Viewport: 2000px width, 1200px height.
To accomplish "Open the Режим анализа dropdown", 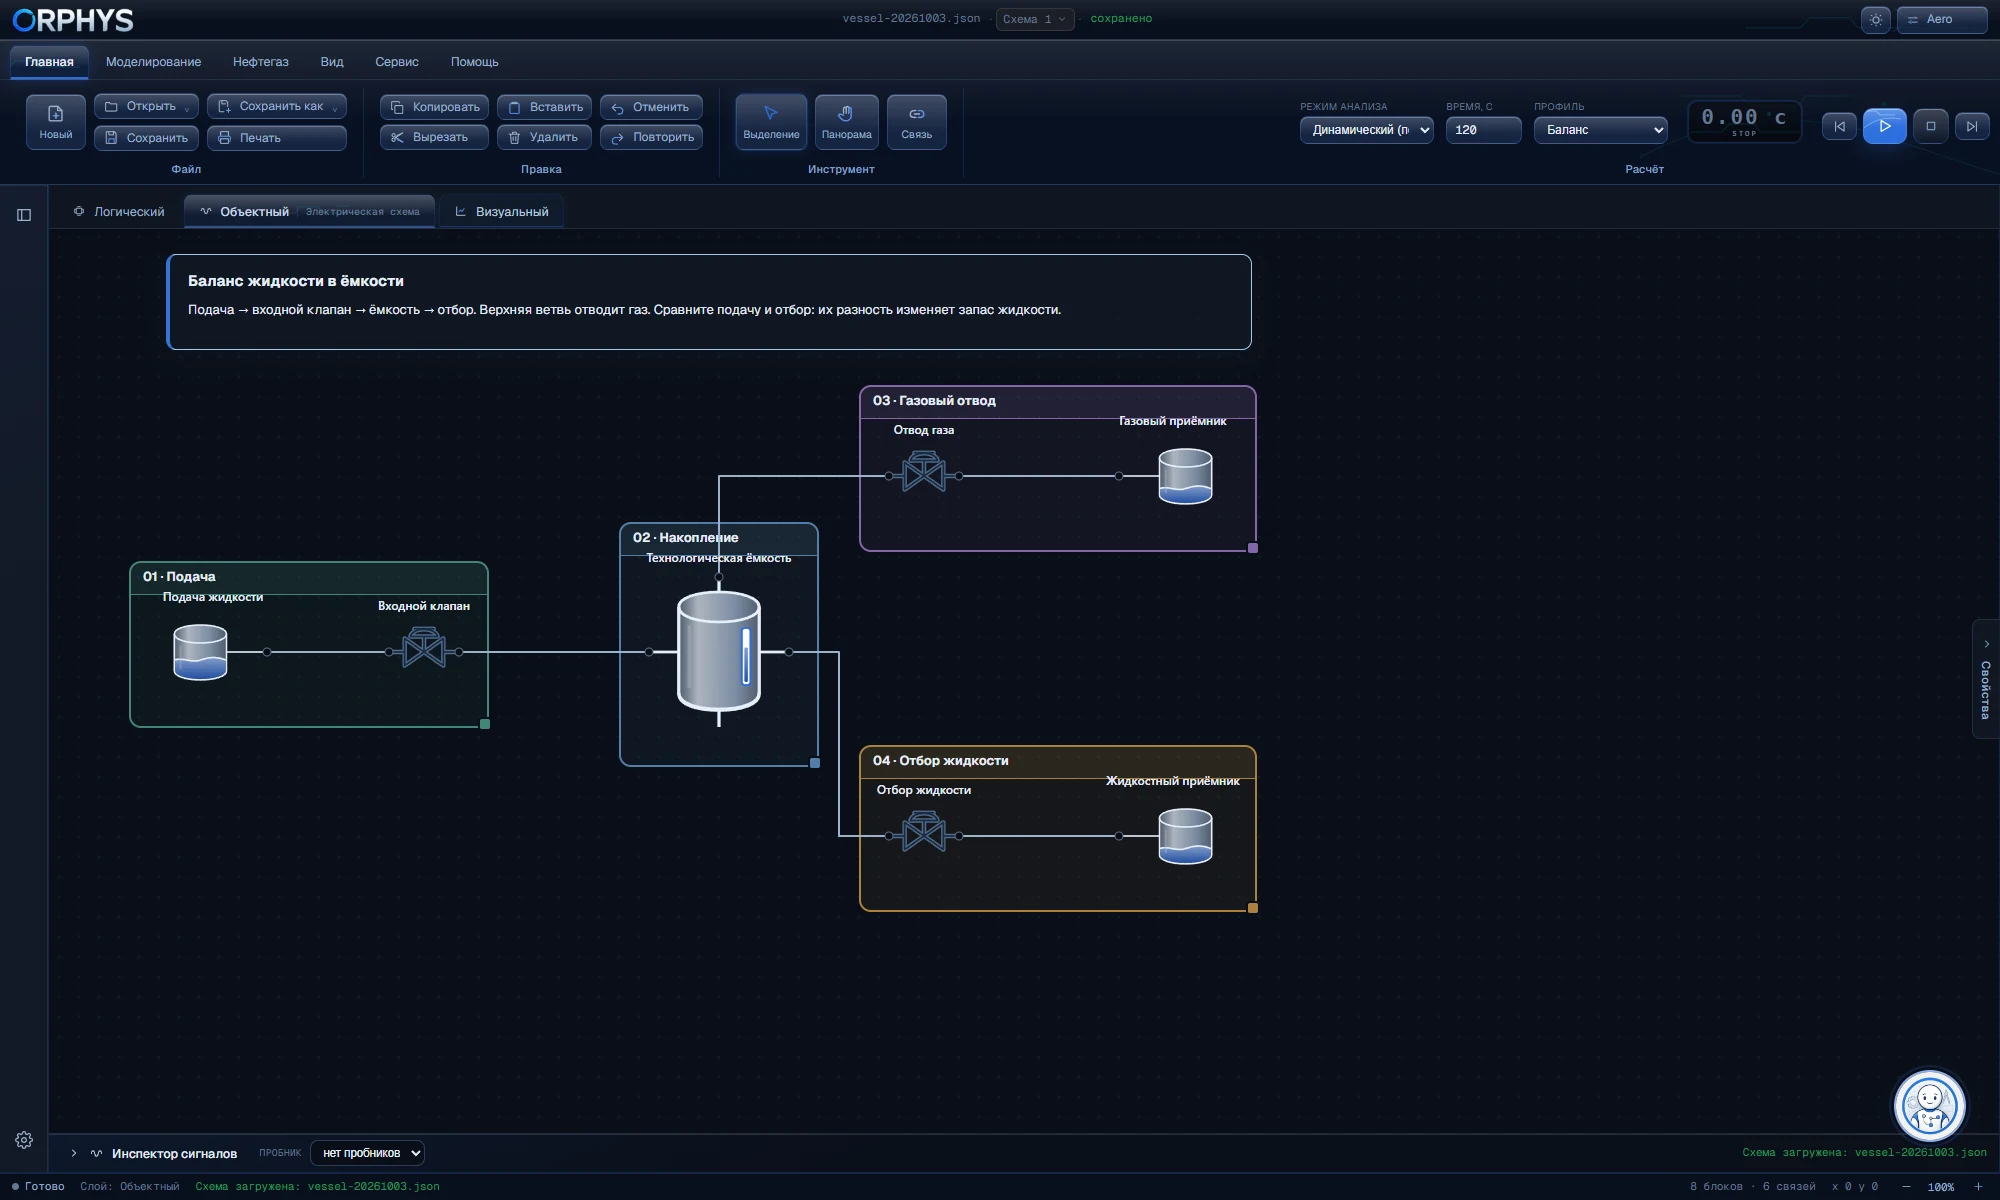I will coord(1366,130).
